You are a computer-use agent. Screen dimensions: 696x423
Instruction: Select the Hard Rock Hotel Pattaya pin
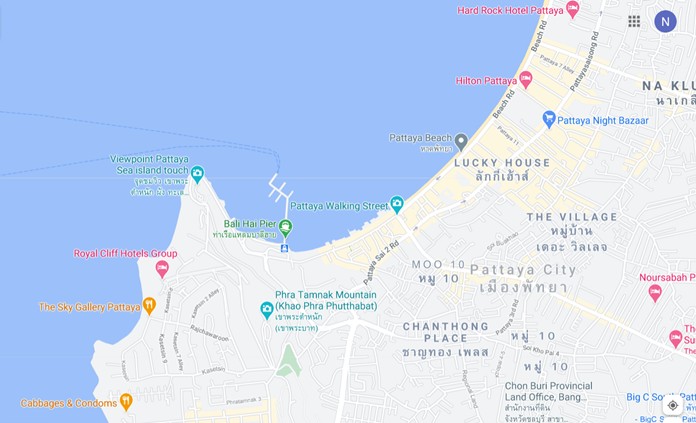[x=573, y=9]
